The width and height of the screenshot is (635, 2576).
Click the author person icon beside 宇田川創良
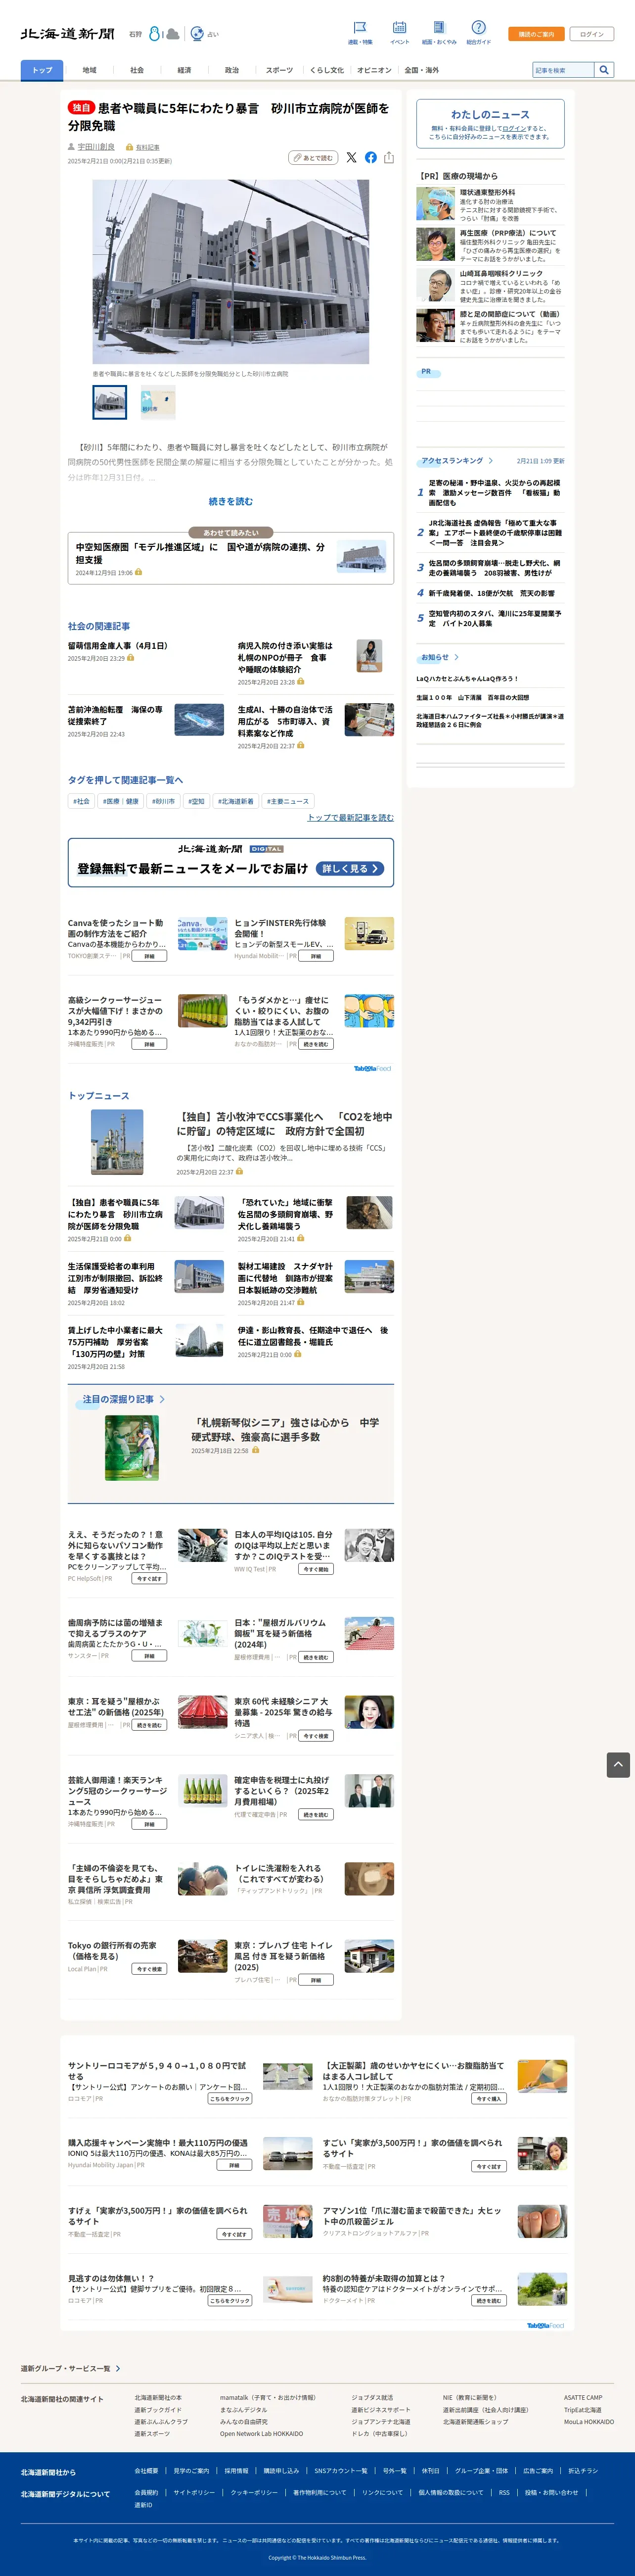tap(71, 146)
